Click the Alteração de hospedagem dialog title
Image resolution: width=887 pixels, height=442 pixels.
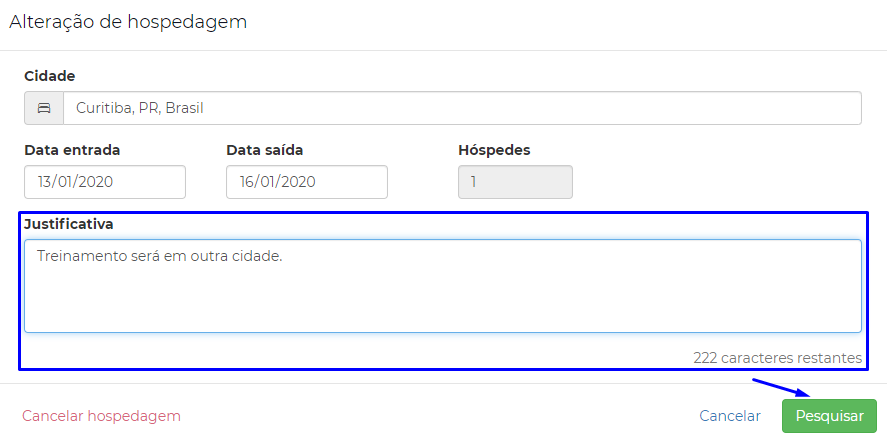pyautogui.click(x=128, y=22)
